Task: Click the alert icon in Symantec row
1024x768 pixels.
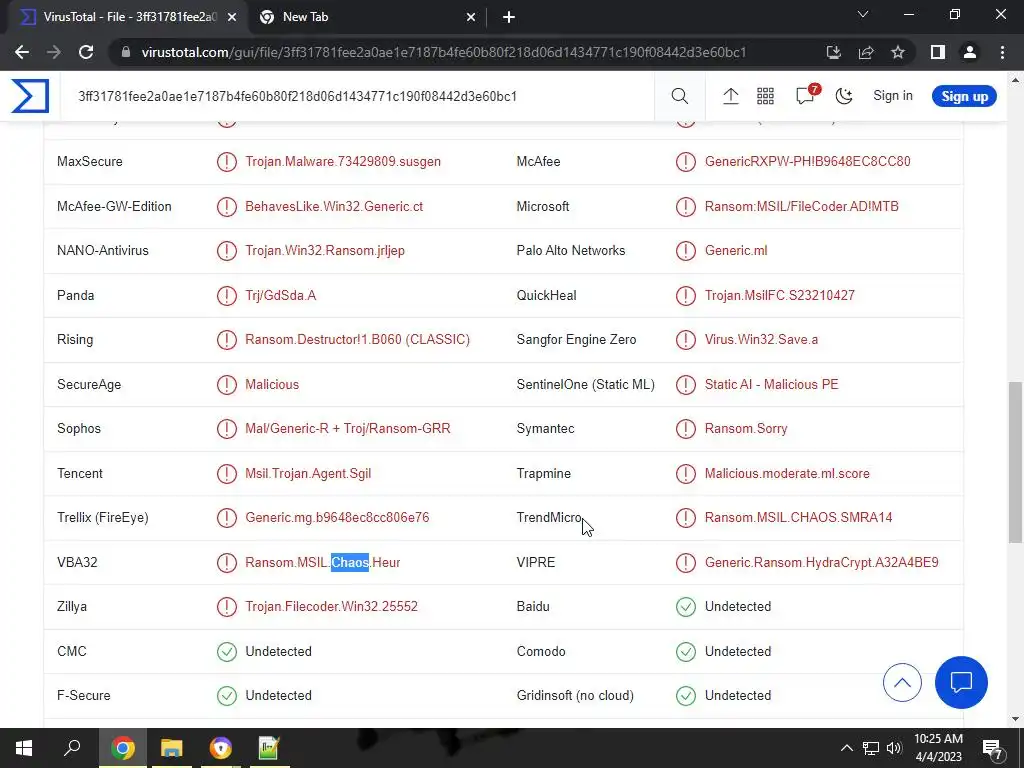Action: coord(686,428)
